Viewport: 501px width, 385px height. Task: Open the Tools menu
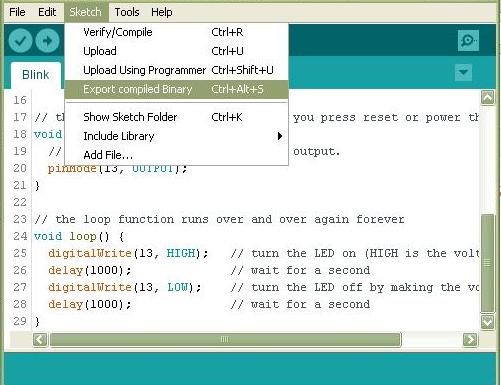pyautogui.click(x=127, y=12)
